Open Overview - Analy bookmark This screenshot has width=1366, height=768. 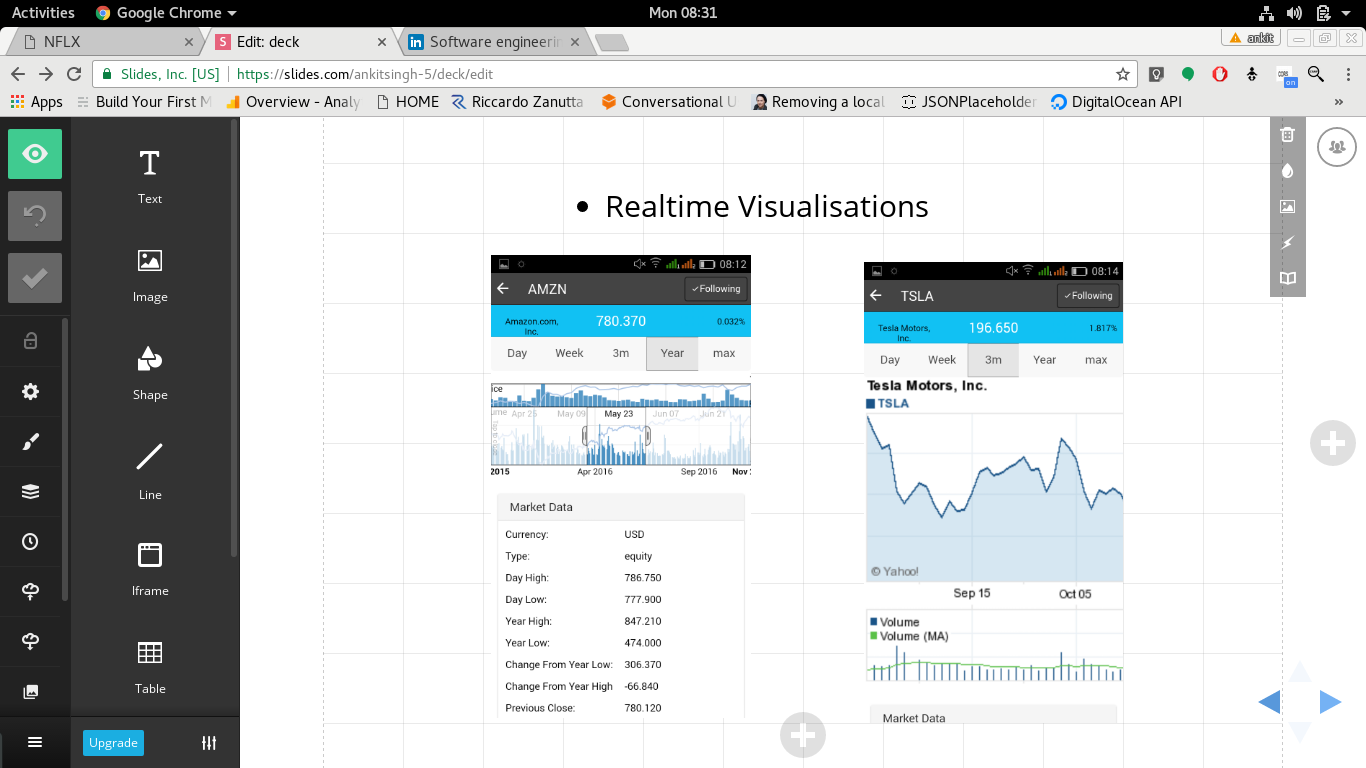pos(292,102)
